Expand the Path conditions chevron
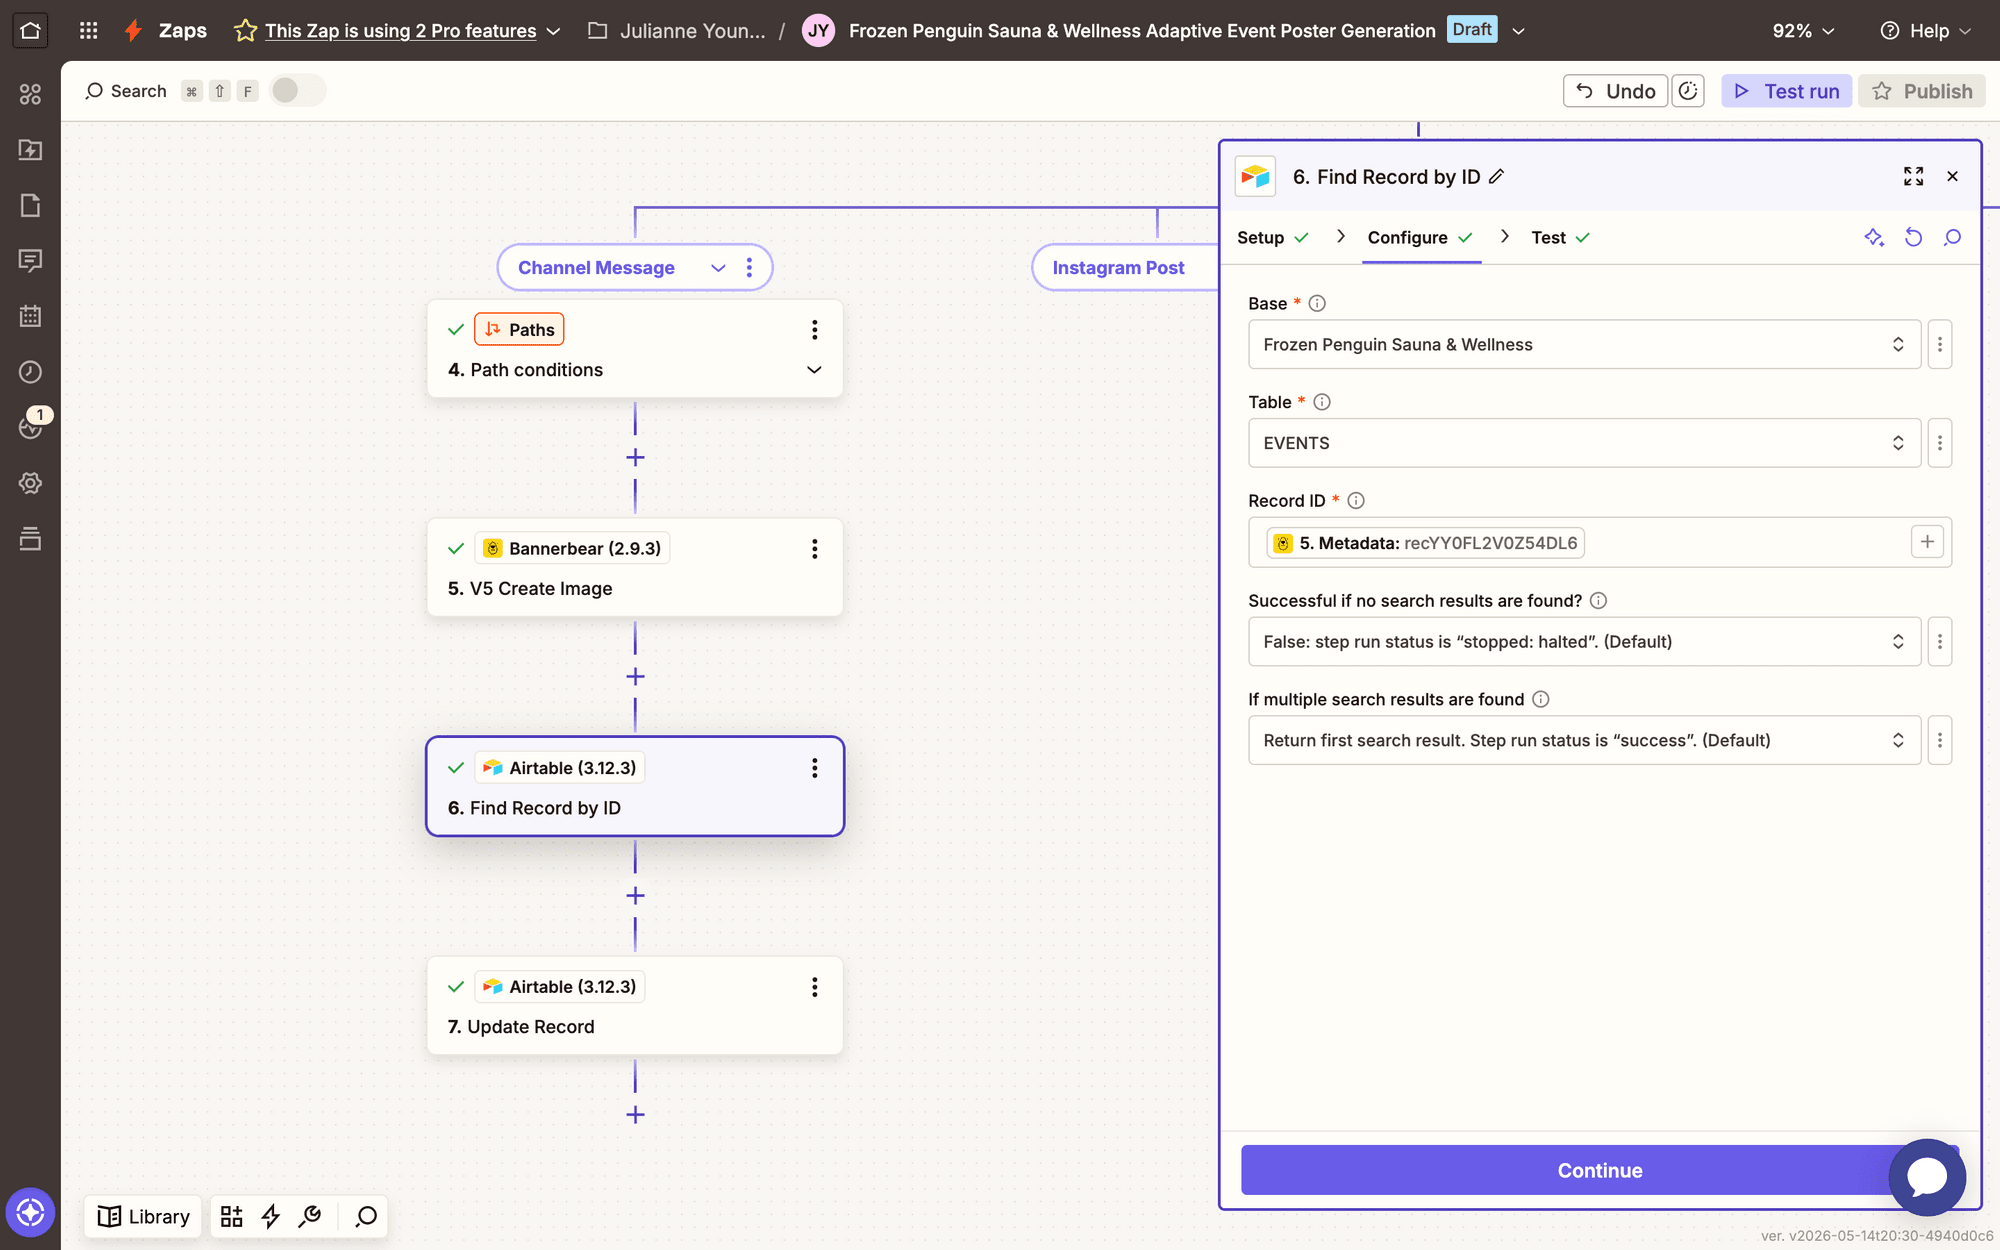 tap(814, 370)
